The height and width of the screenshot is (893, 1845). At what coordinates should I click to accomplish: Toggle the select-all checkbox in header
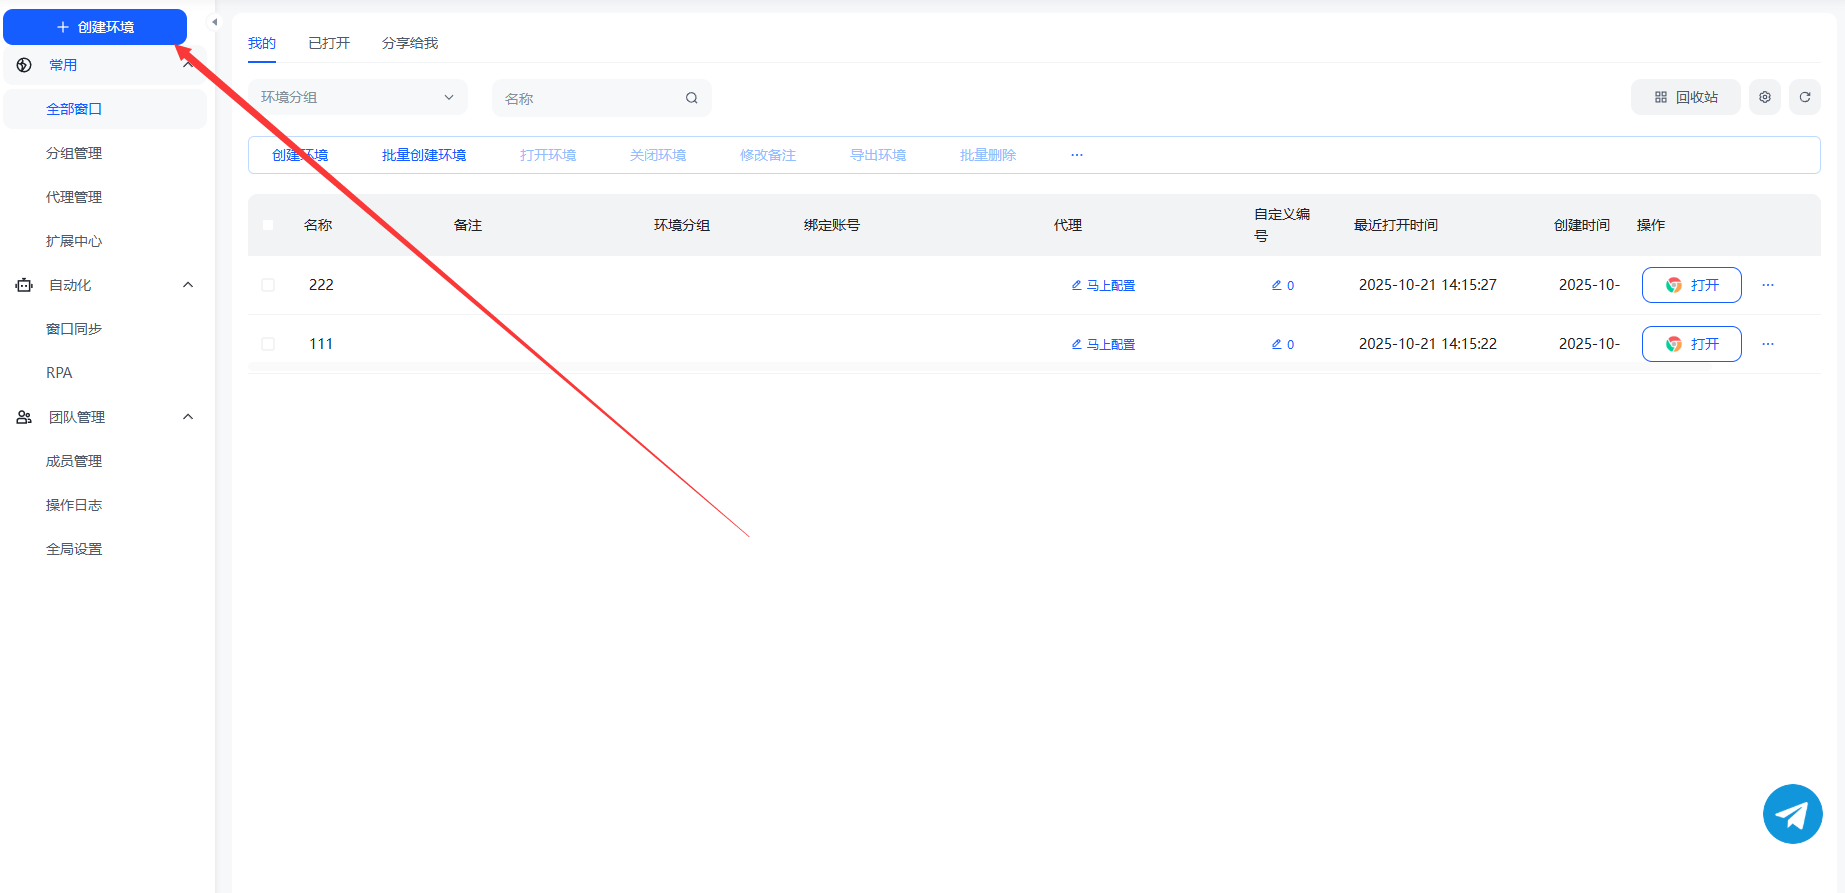(268, 225)
